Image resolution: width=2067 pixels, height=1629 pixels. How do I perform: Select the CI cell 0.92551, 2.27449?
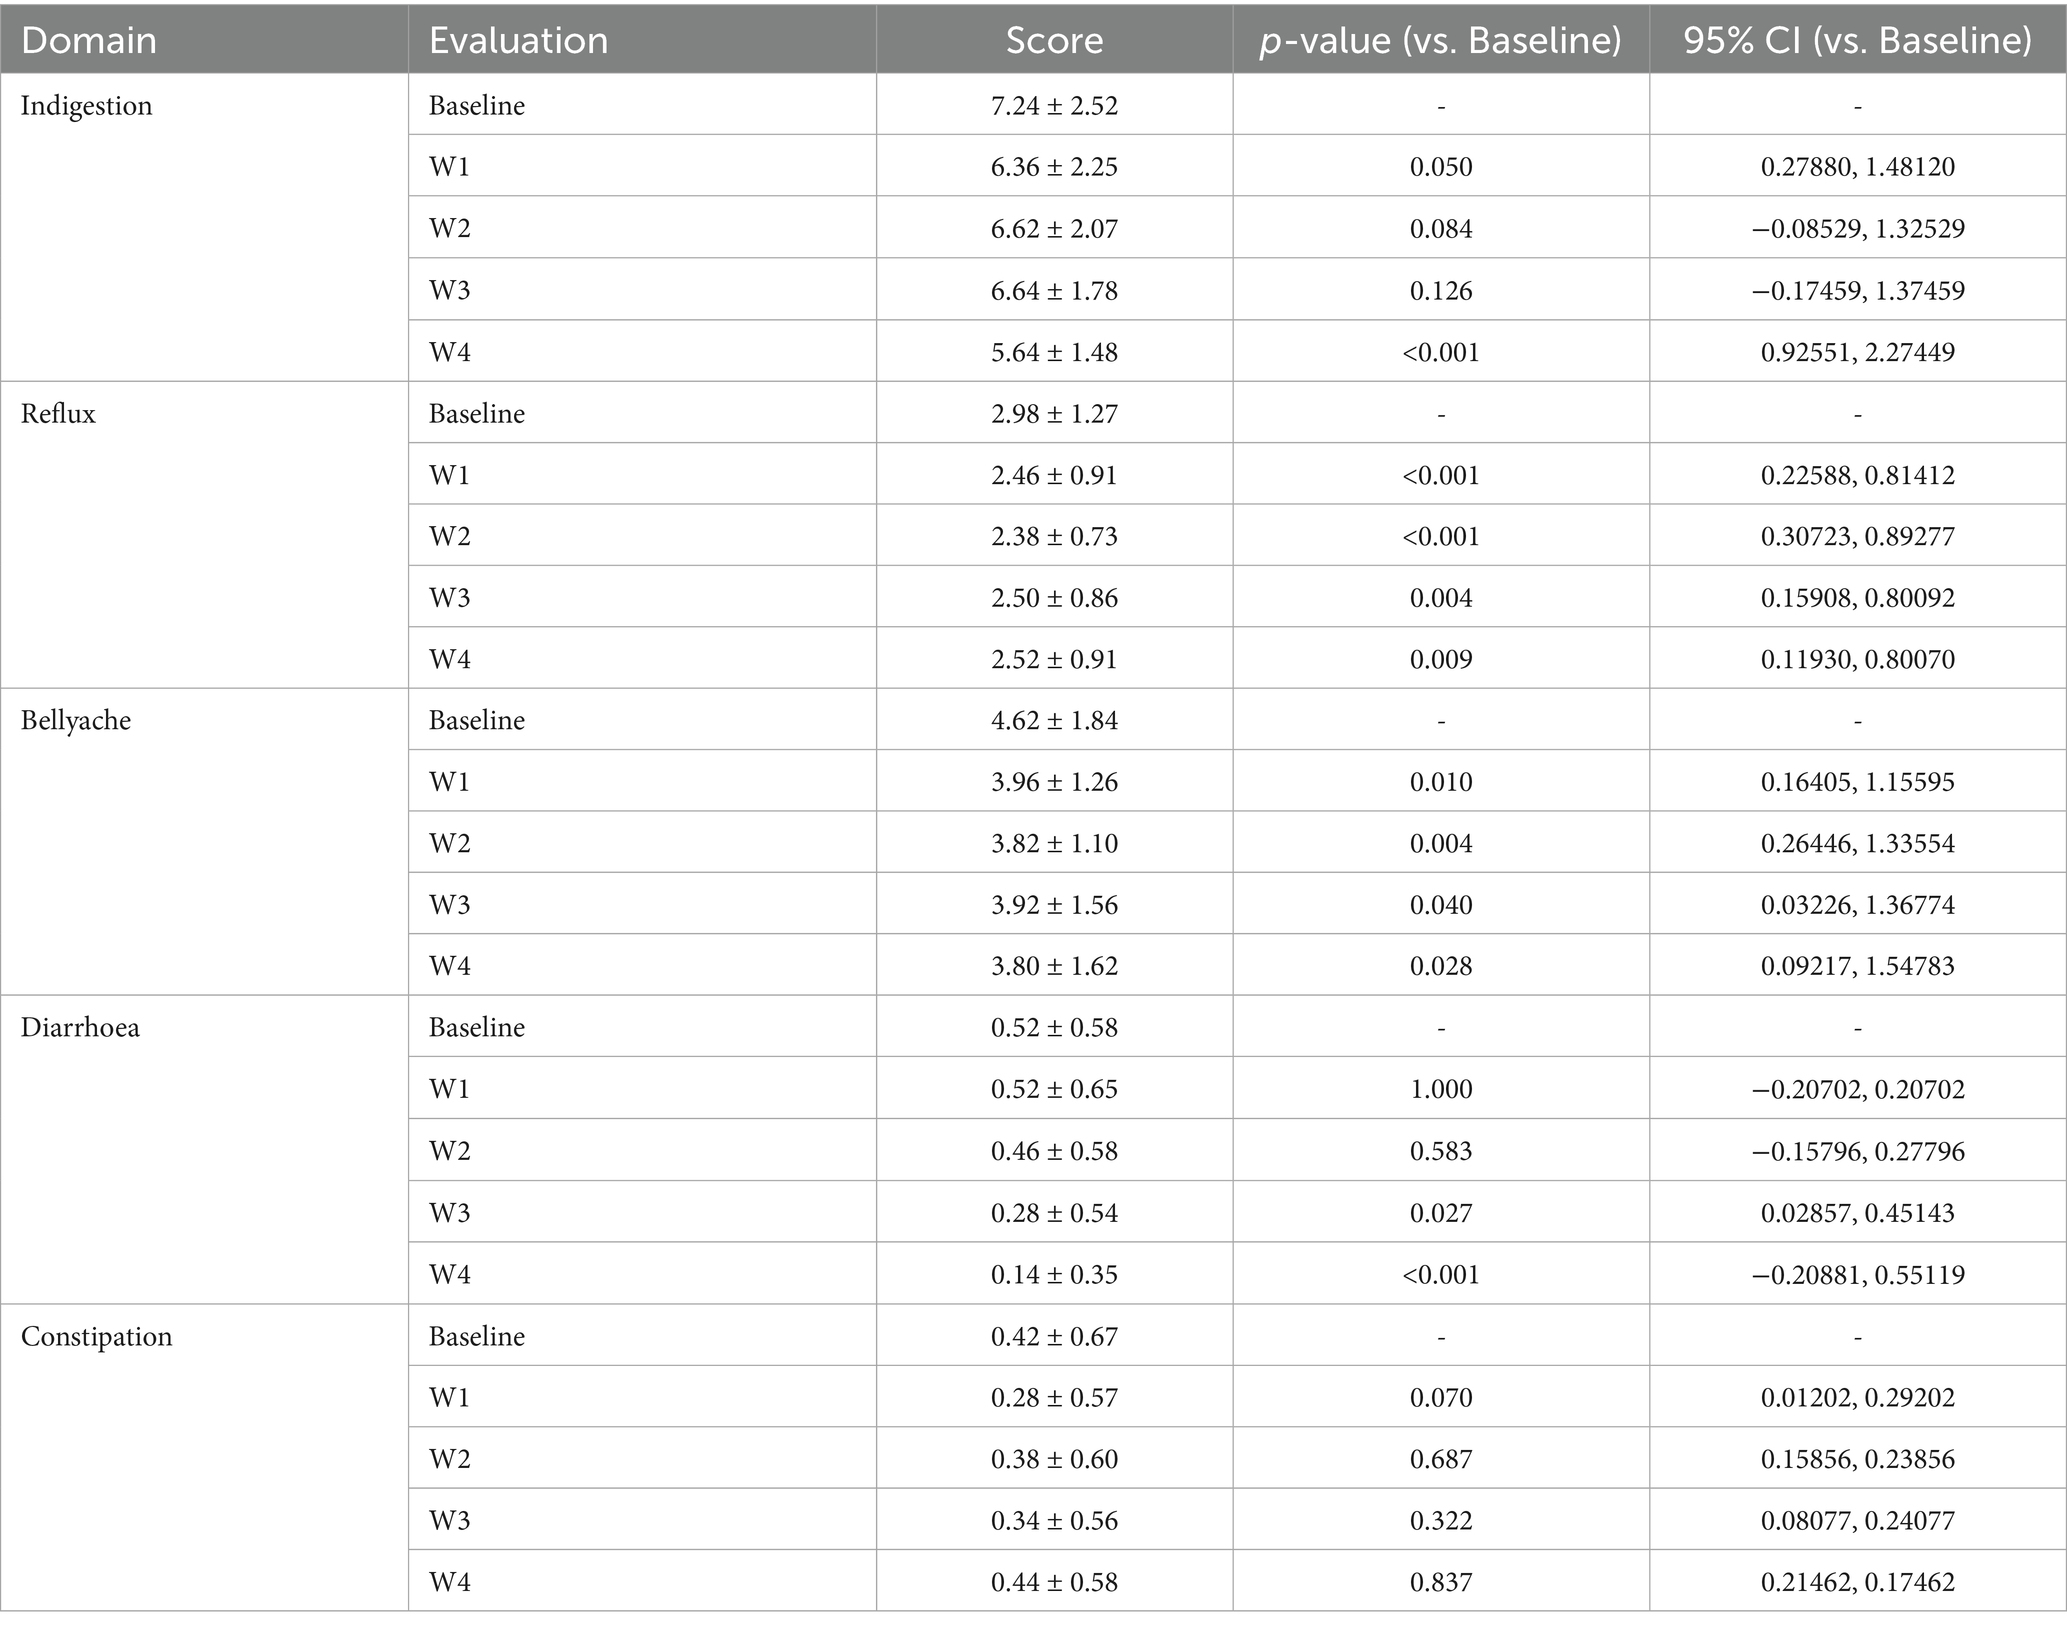point(1857,352)
